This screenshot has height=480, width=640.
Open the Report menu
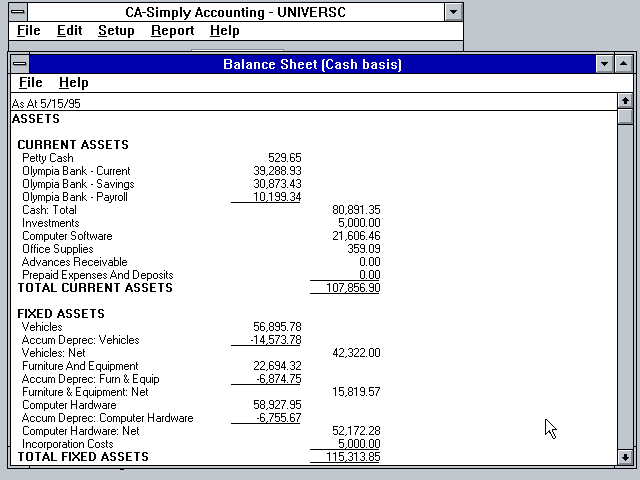[172, 31]
